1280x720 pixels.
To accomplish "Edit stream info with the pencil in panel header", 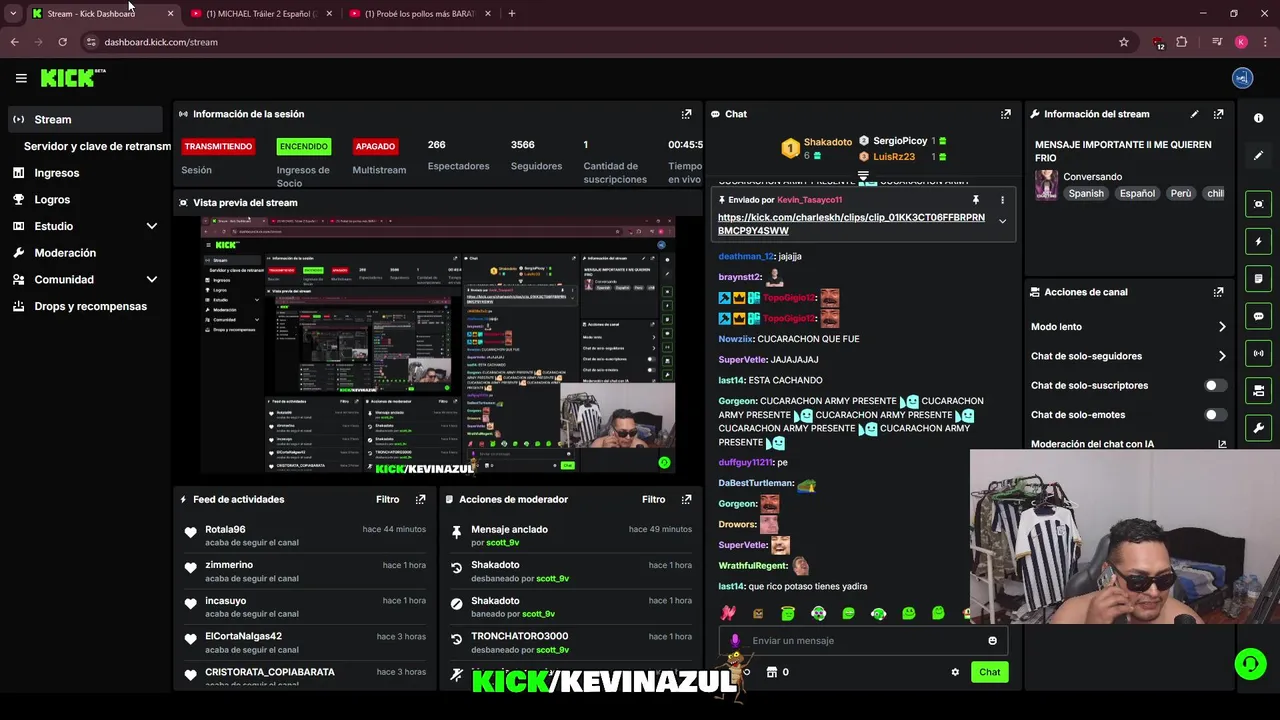I will (x=1194, y=114).
